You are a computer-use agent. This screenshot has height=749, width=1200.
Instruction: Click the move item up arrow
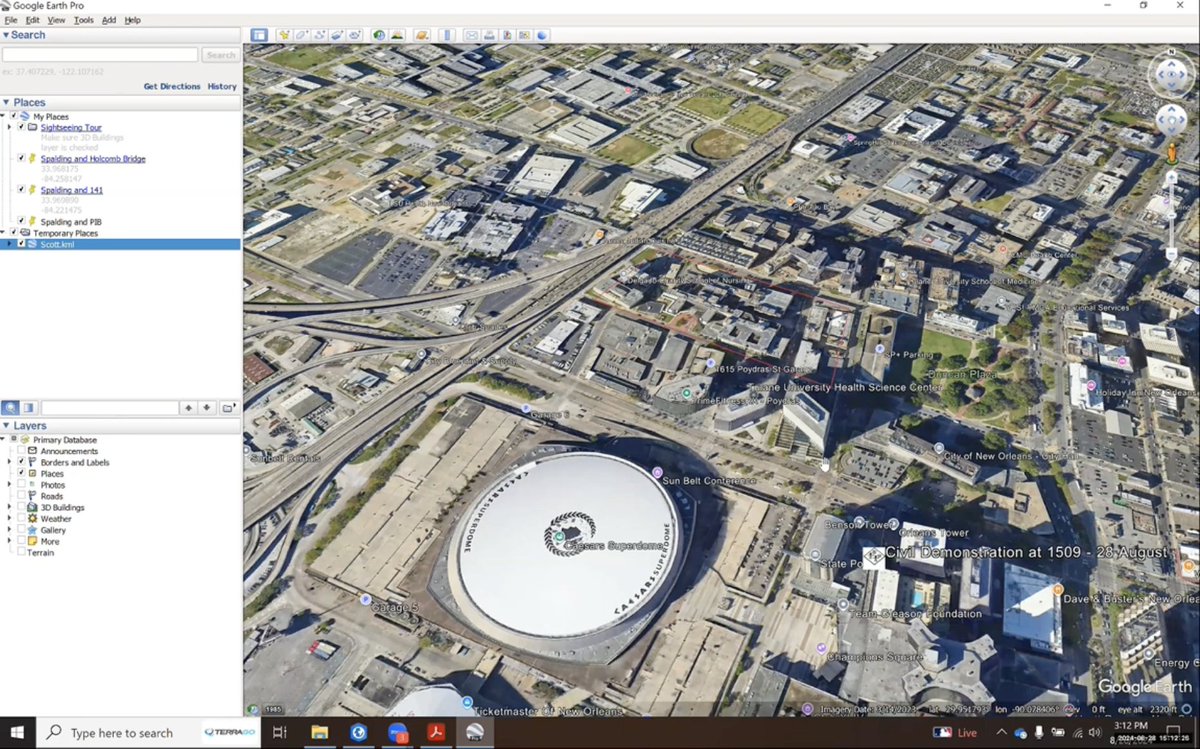point(188,407)
